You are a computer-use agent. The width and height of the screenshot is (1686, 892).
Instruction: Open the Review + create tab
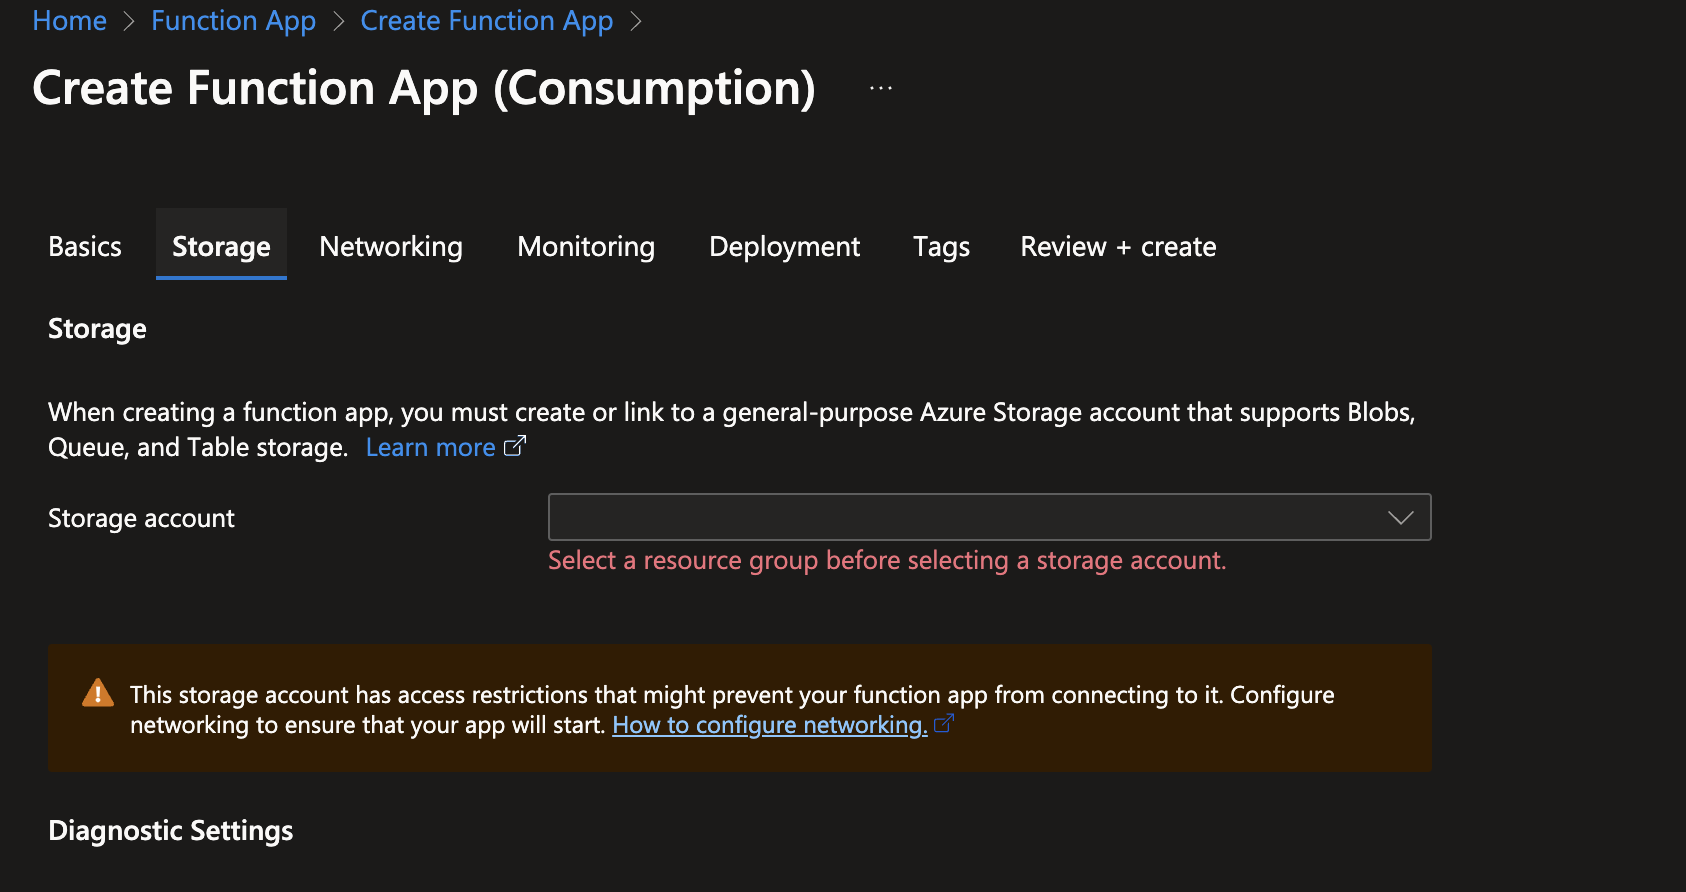1118,246
